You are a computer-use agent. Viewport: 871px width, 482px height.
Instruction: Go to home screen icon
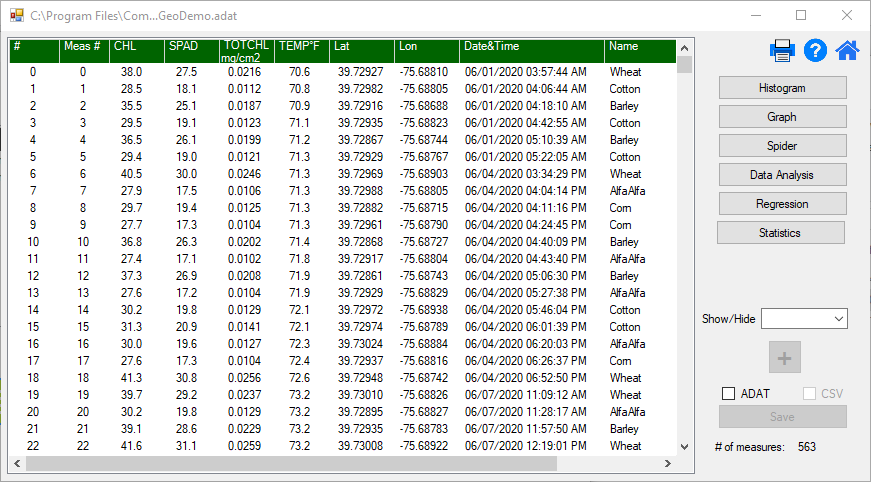(x=847, y=50)
